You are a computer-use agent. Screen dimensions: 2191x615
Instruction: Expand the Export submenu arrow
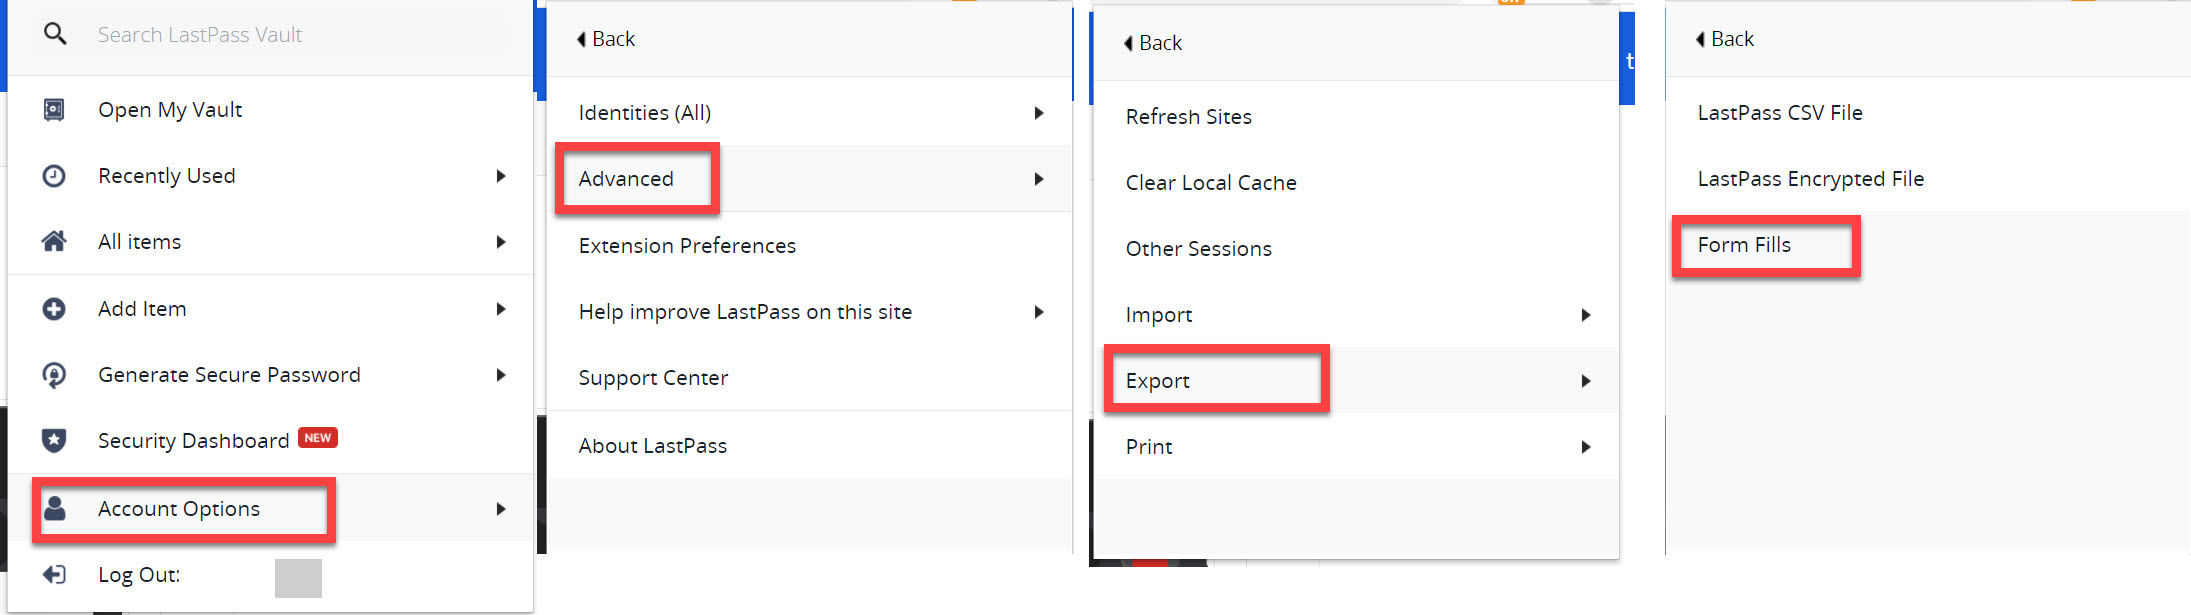[1586, 381]
